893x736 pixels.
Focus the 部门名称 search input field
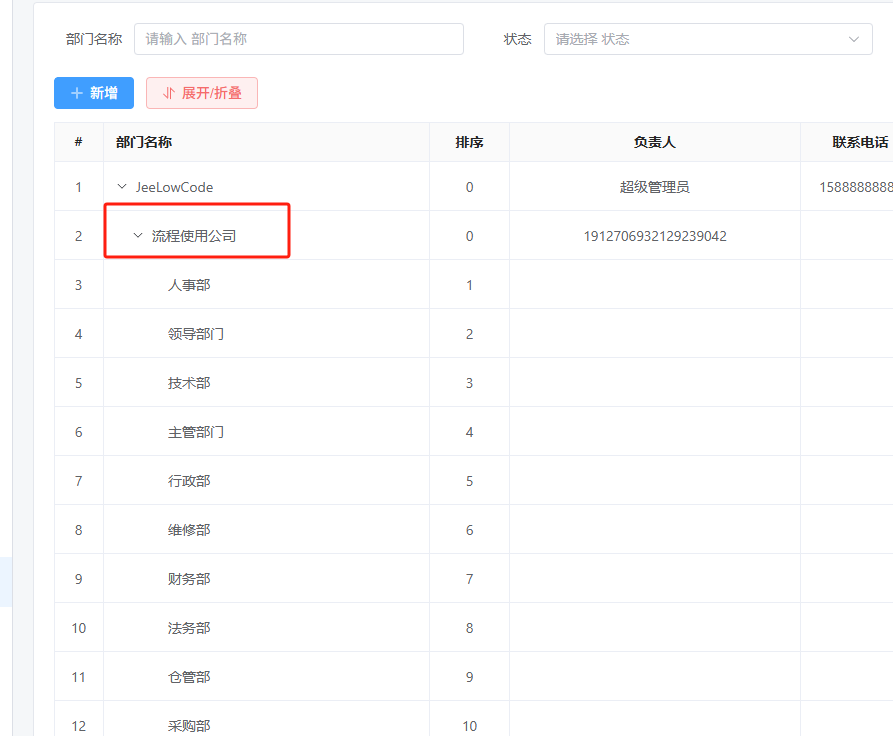tap(298, 39)
